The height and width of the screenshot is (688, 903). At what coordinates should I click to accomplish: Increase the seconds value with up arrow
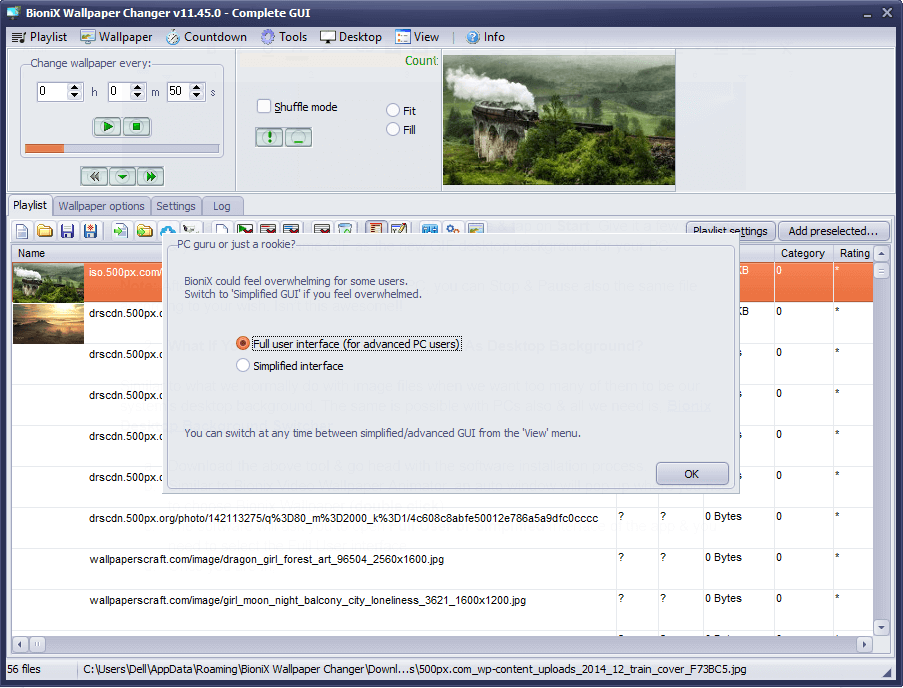(194, 87)
